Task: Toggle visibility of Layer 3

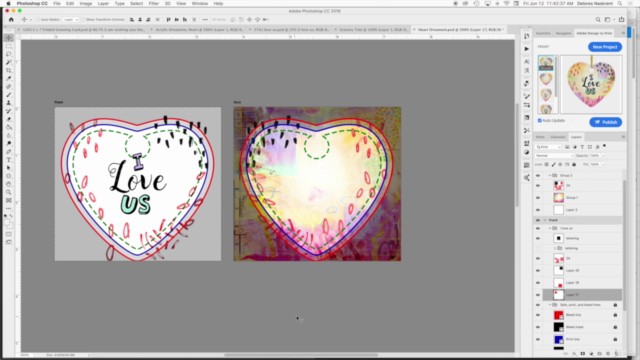Action: pyautogui.click(x=538, y=210)
